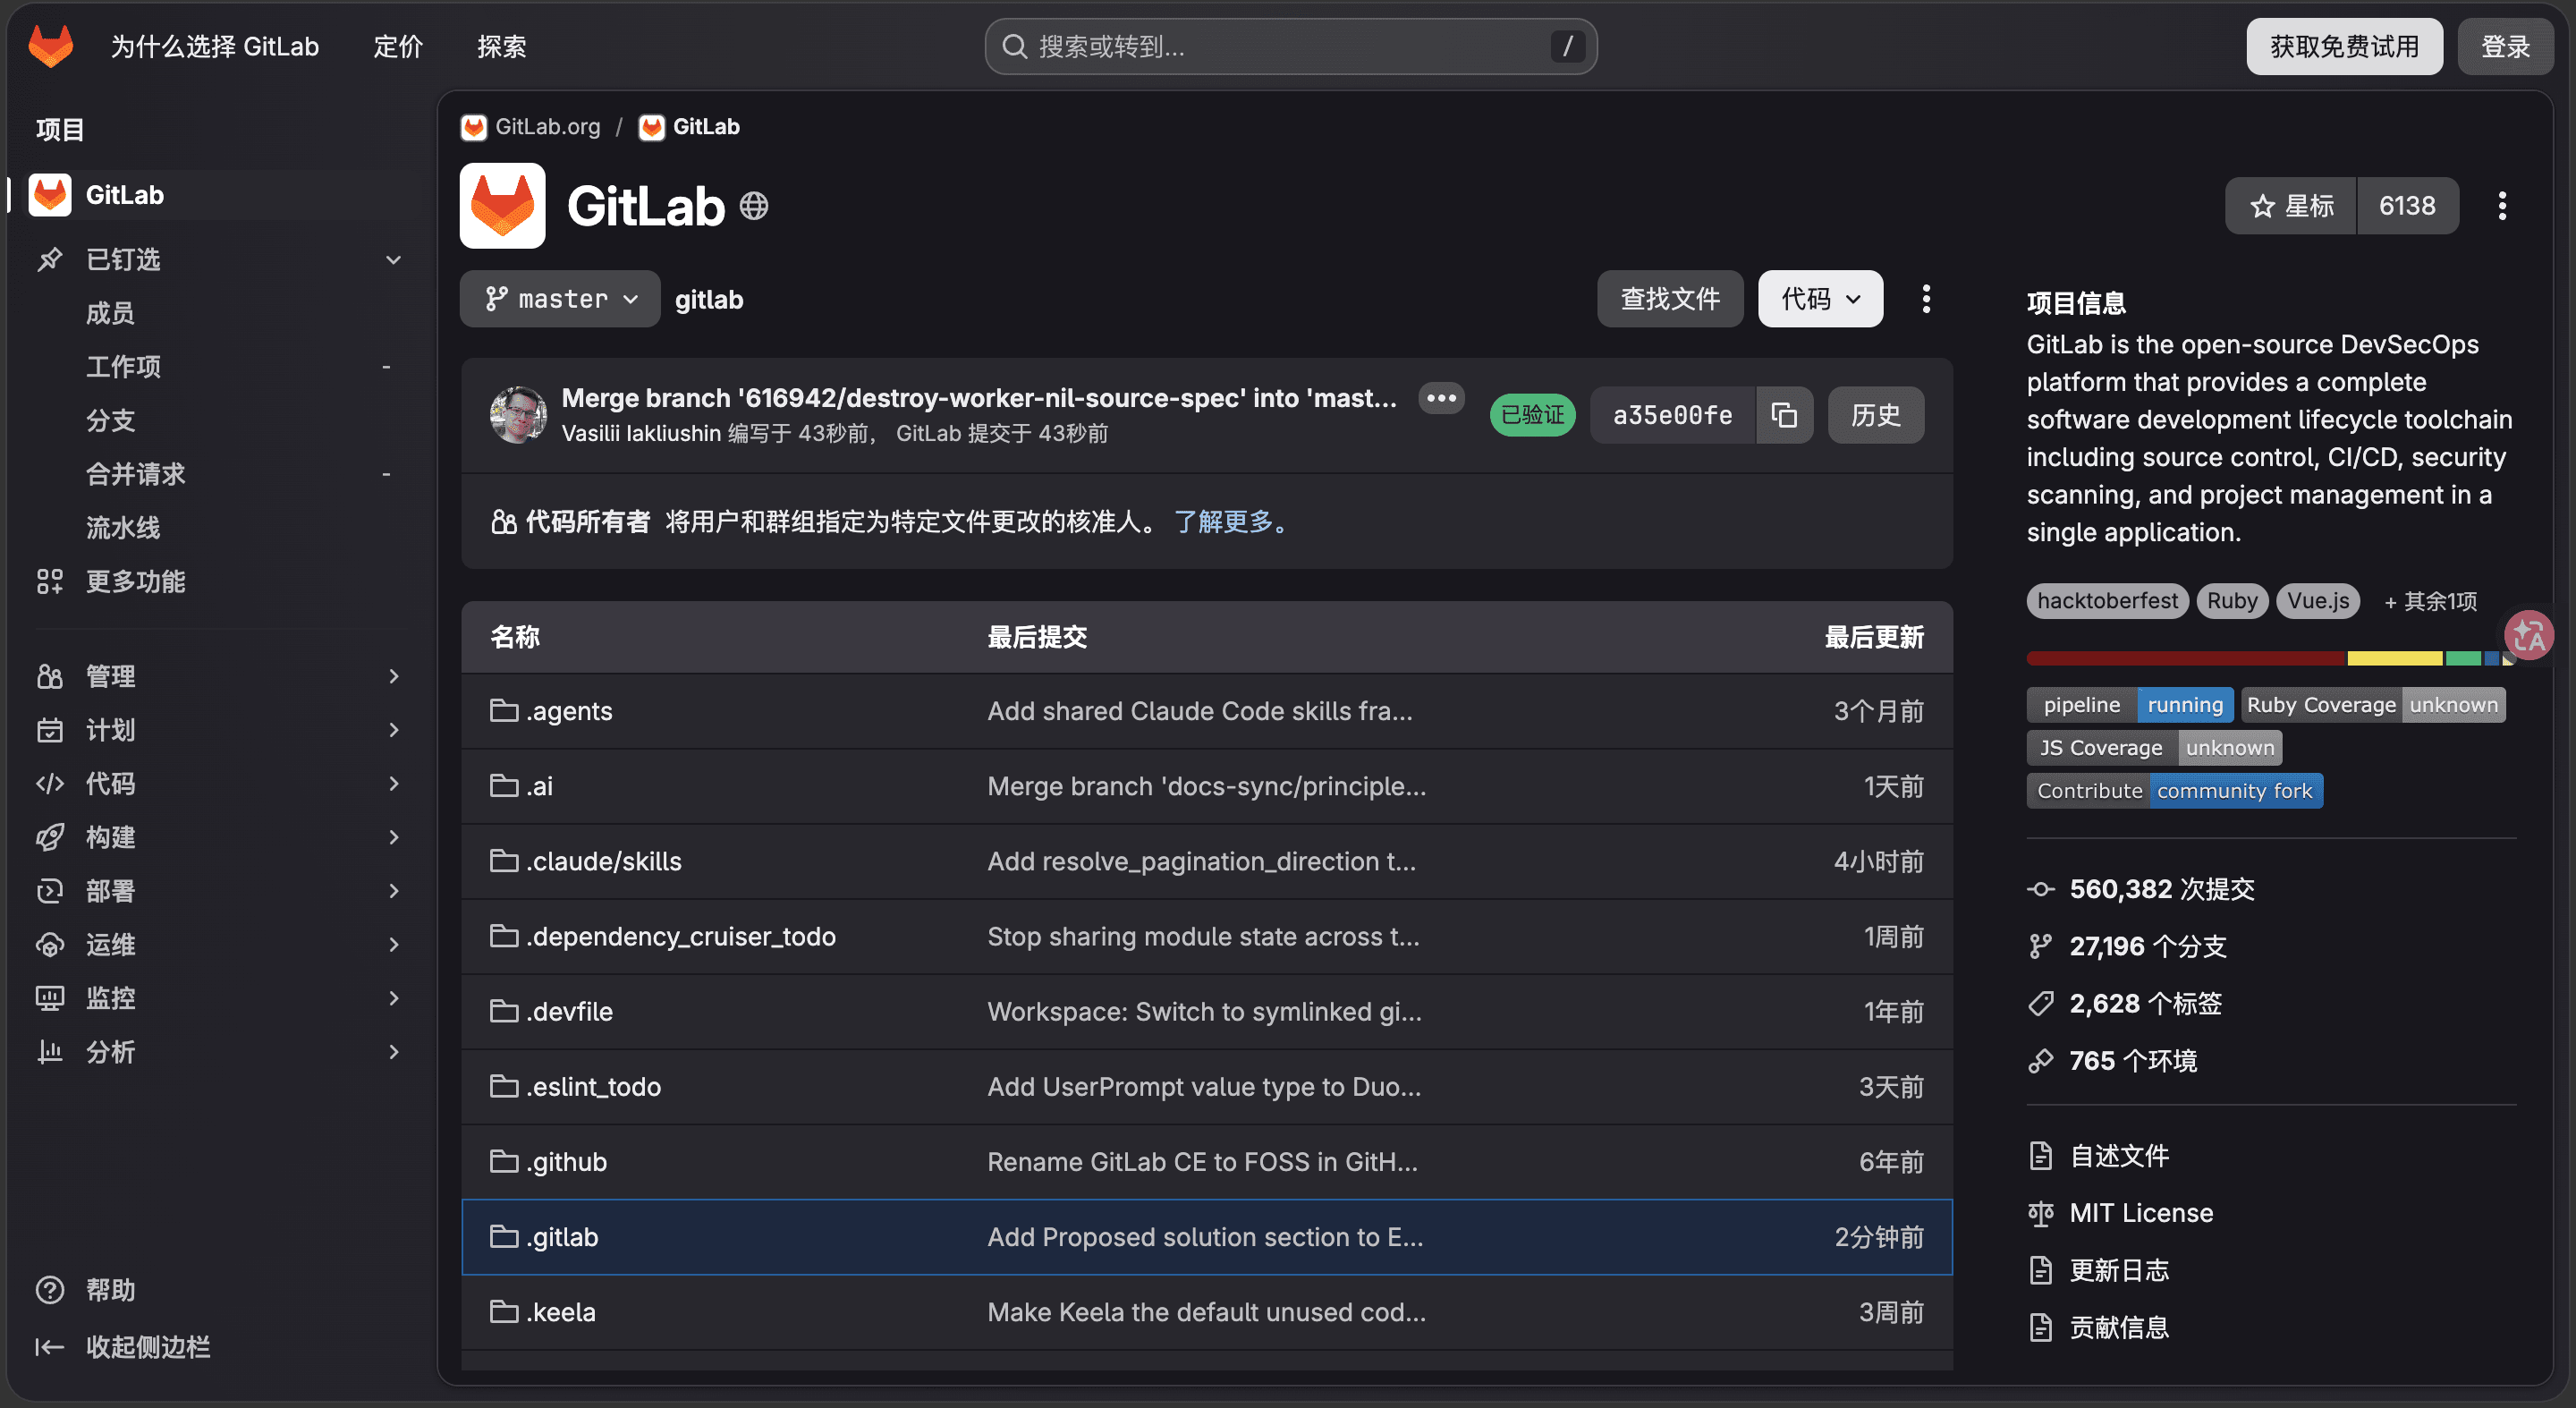
Task: Open repository actions kebab beside 代码 button
Action: 1926,299
